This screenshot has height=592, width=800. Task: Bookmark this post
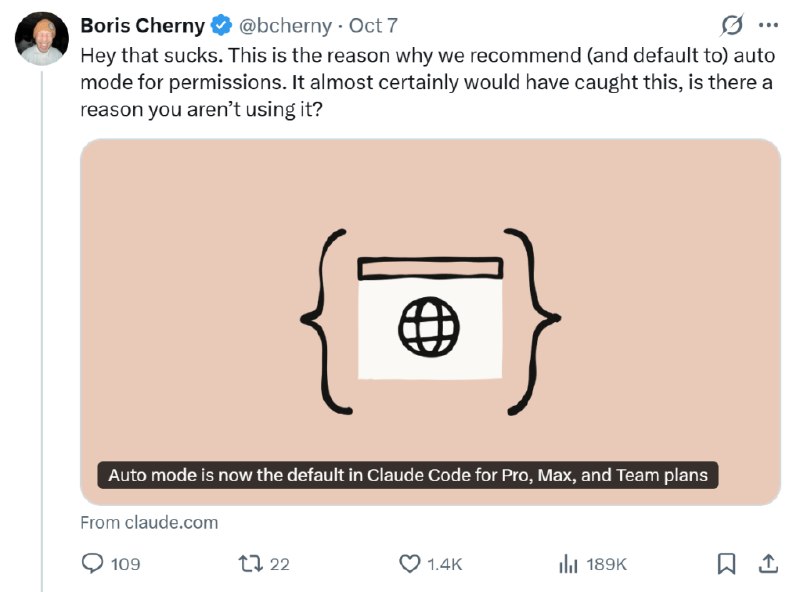(x=726, y=564)
